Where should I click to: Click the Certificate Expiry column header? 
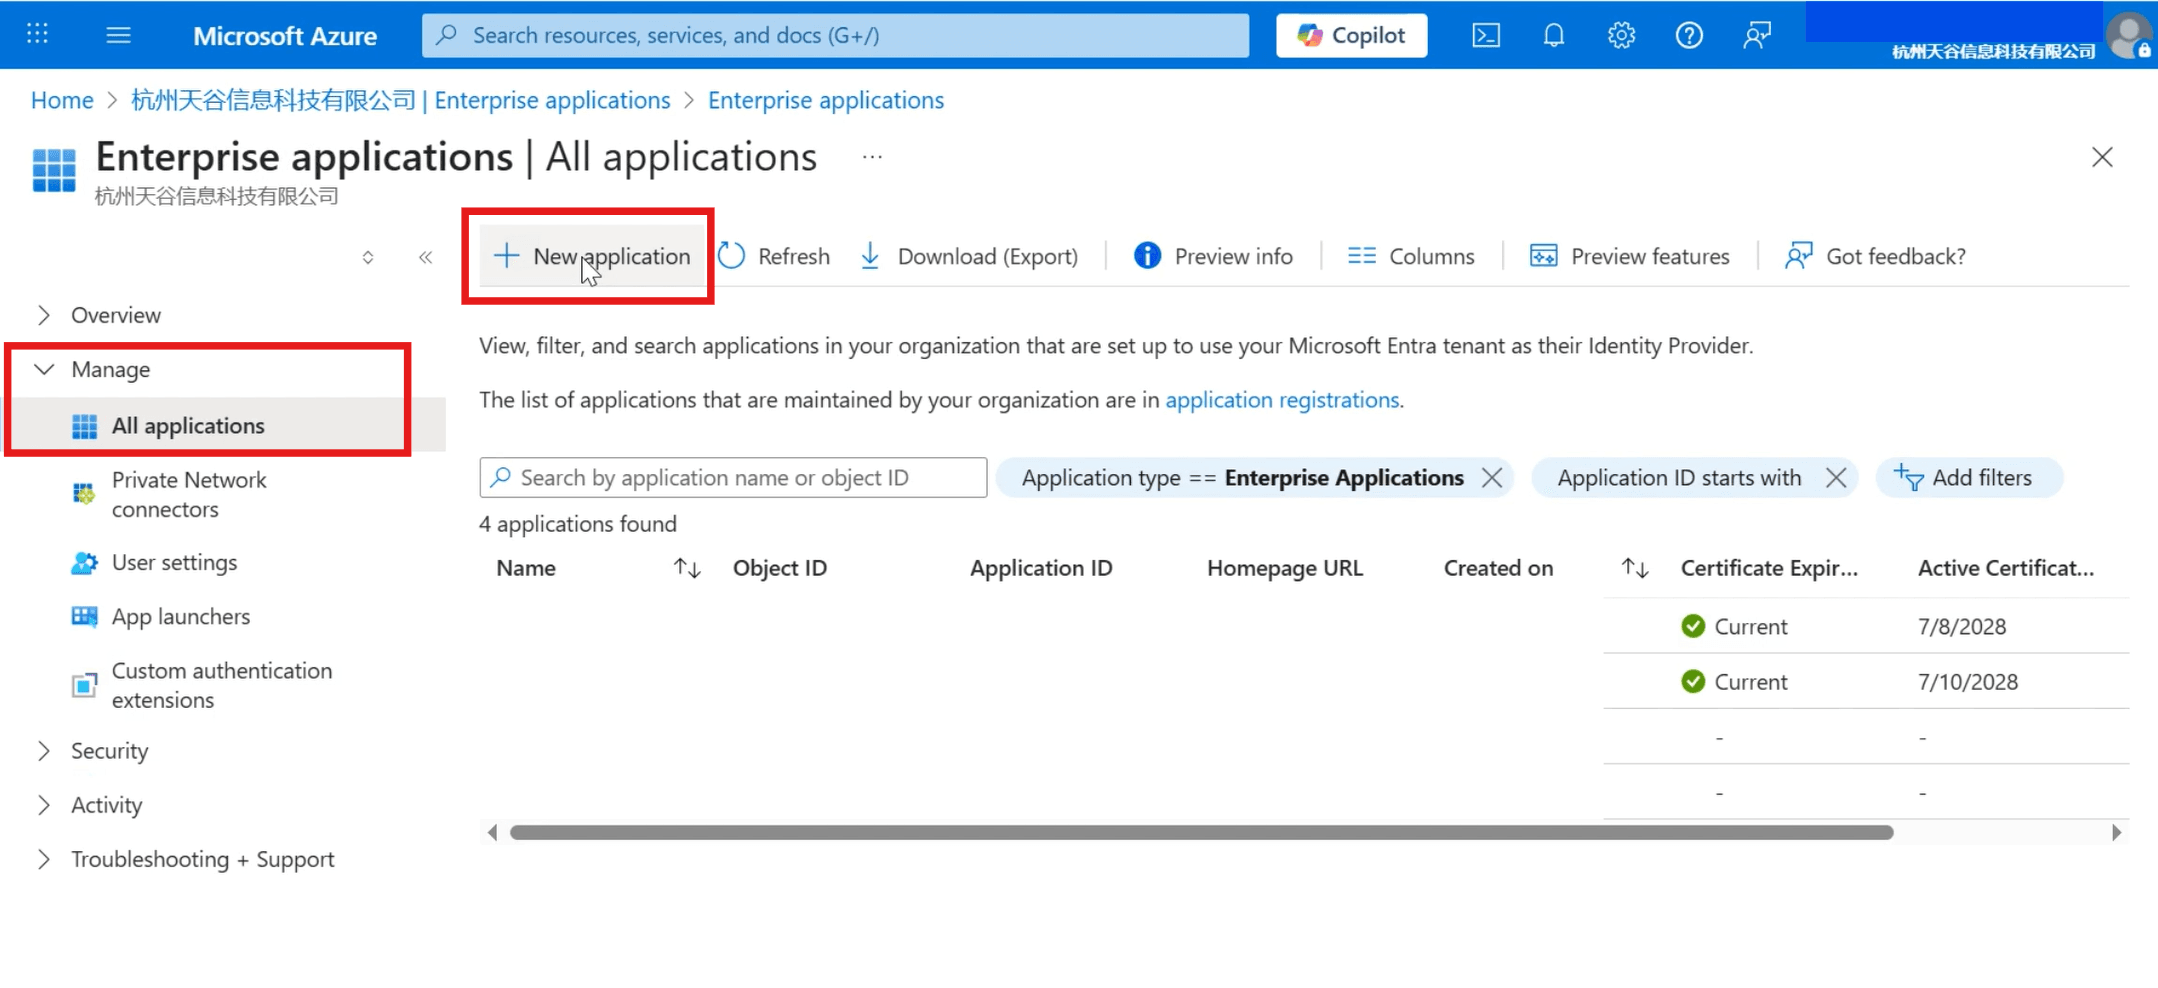click(1769, 568)
